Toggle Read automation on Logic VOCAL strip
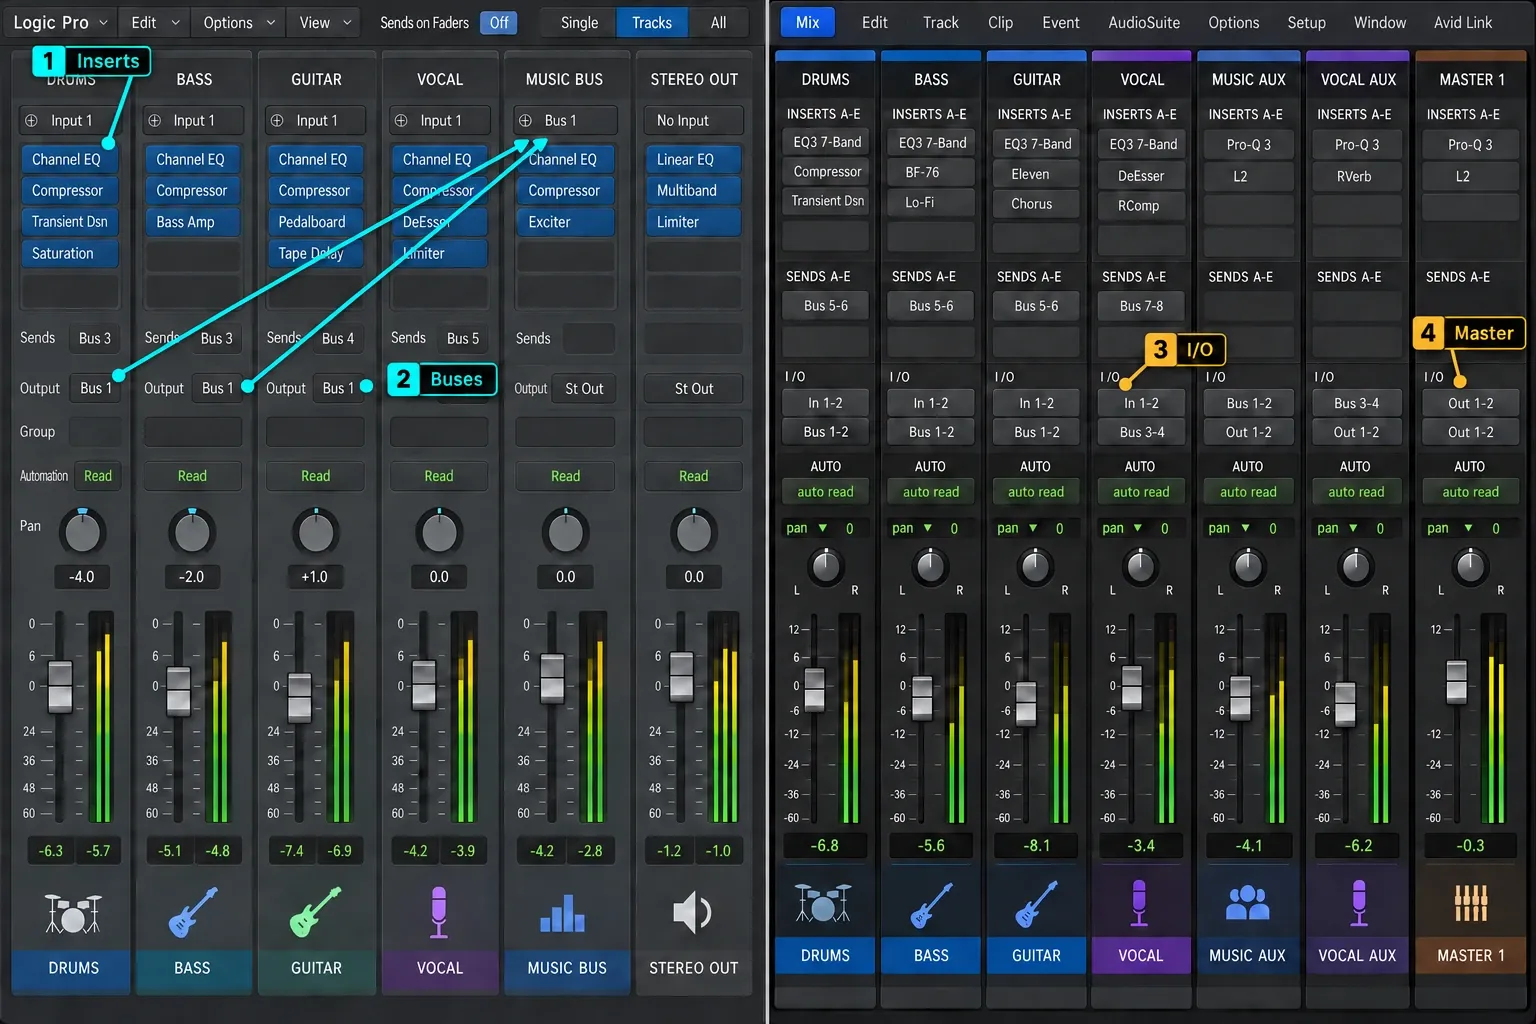 [x=439, y=476]
